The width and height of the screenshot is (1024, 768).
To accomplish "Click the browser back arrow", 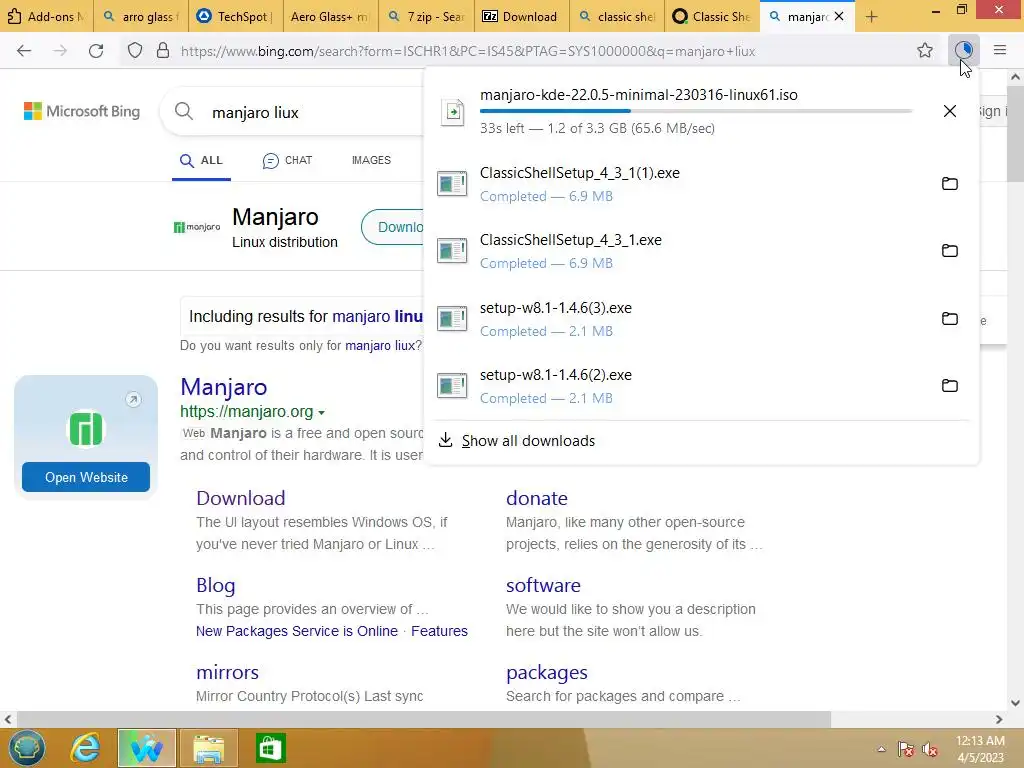I will click(24, 51).
